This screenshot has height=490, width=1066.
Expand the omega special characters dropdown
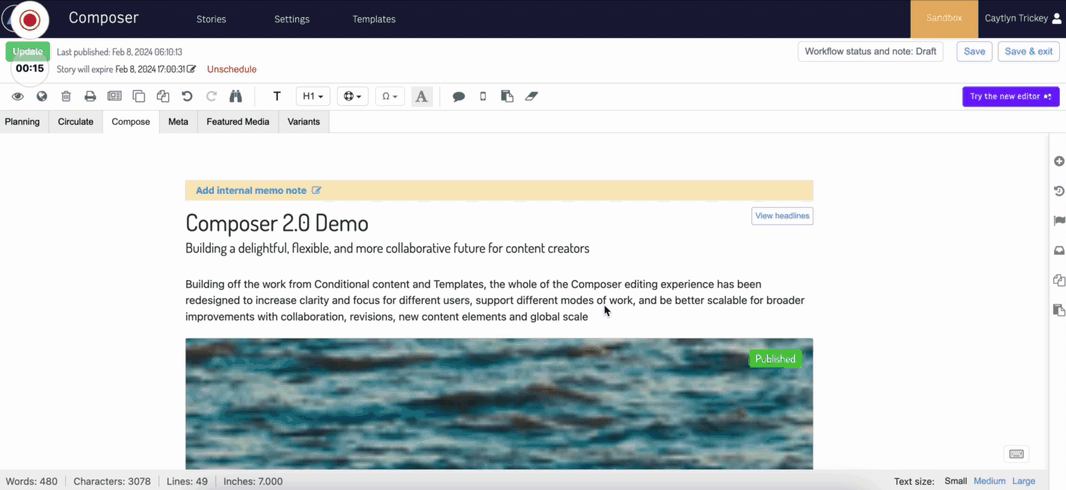coord(388,97)
